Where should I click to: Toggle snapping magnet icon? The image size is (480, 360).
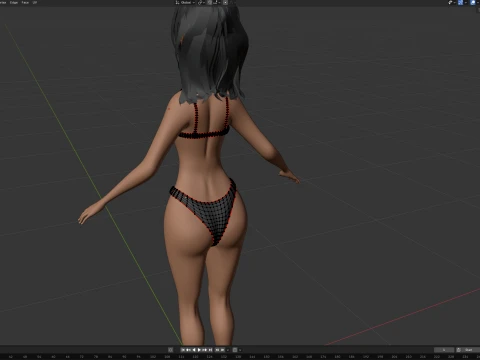209,3
